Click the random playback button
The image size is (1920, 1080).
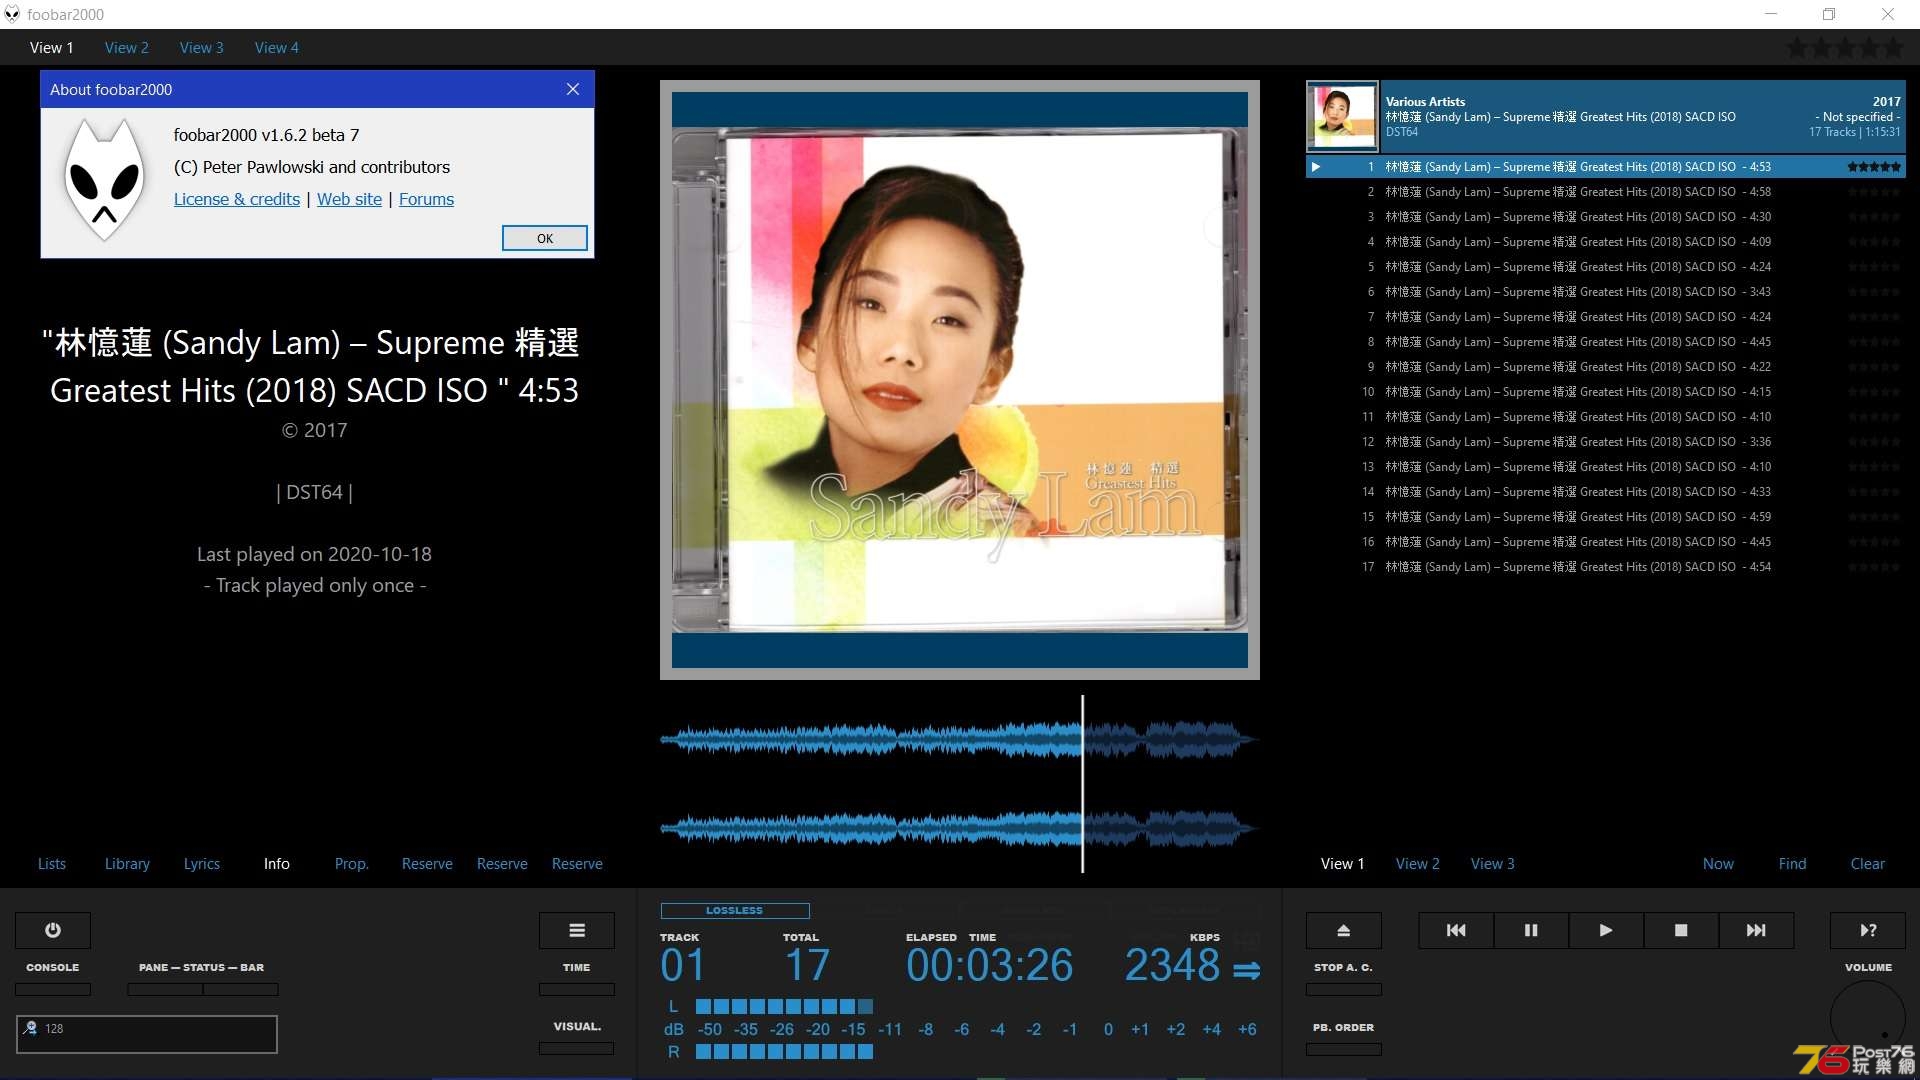coord(1868,930)
